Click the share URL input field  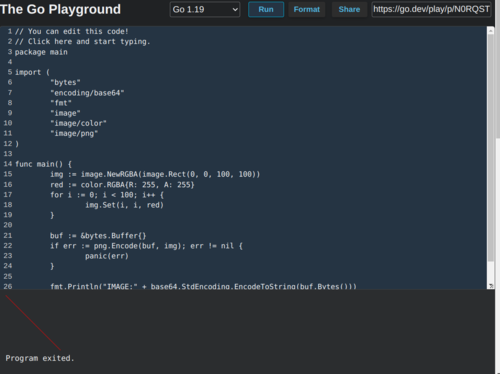[x=431, y=9]
